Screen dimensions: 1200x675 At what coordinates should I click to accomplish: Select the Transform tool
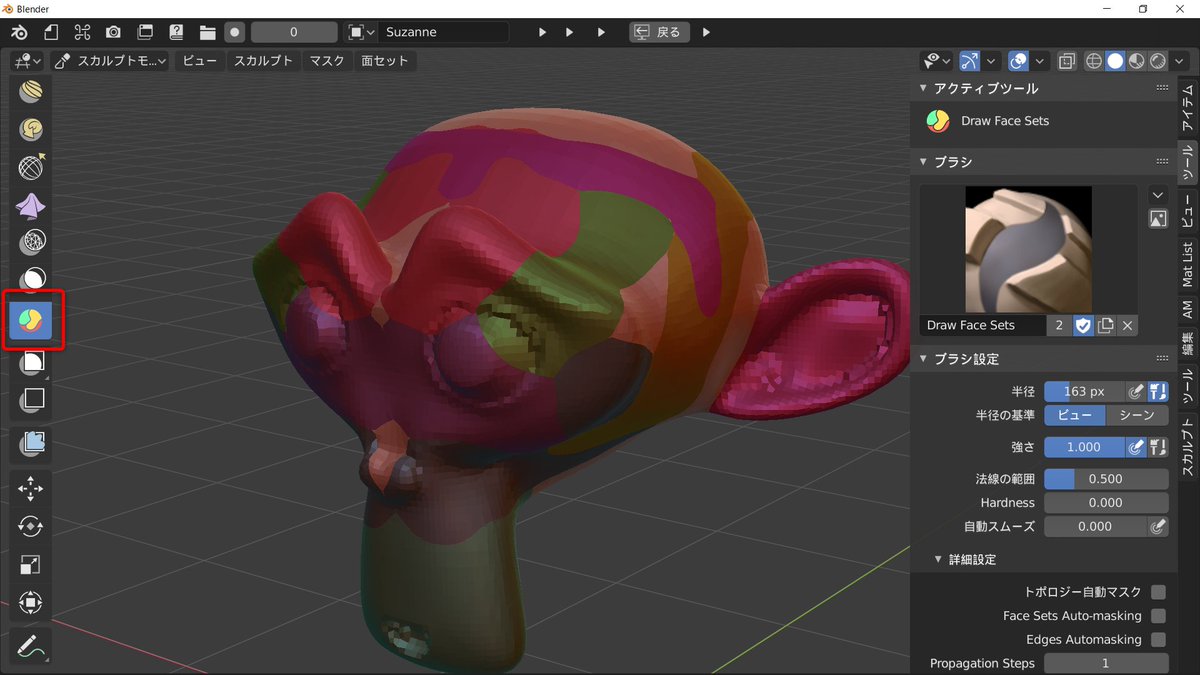point(32,602)
